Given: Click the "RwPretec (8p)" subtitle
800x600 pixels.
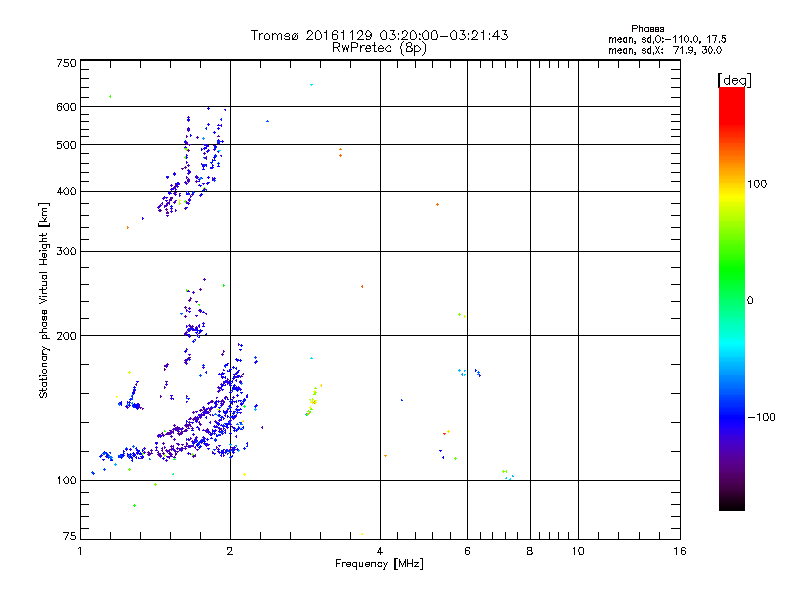Looking at the screenshot, I should tap(379, 48).
